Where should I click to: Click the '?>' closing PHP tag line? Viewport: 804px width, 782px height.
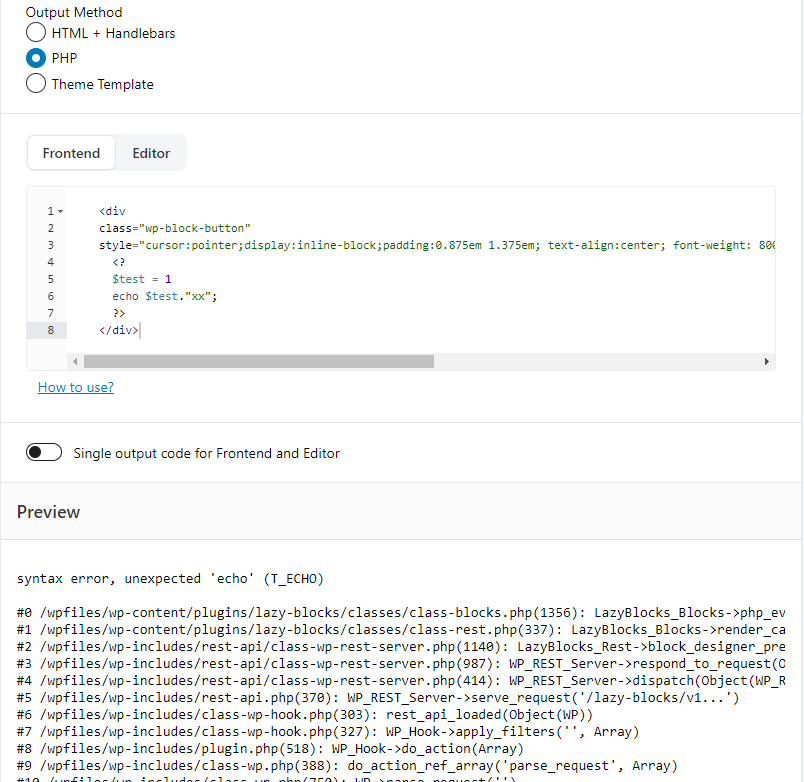pyautogui.click(x=118, y=313)
